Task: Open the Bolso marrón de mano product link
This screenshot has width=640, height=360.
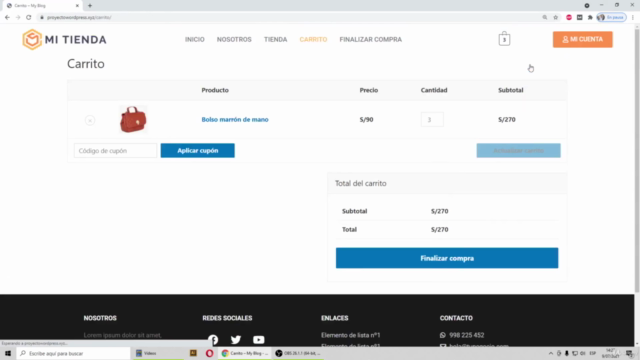Action: [x=235, y=120]
